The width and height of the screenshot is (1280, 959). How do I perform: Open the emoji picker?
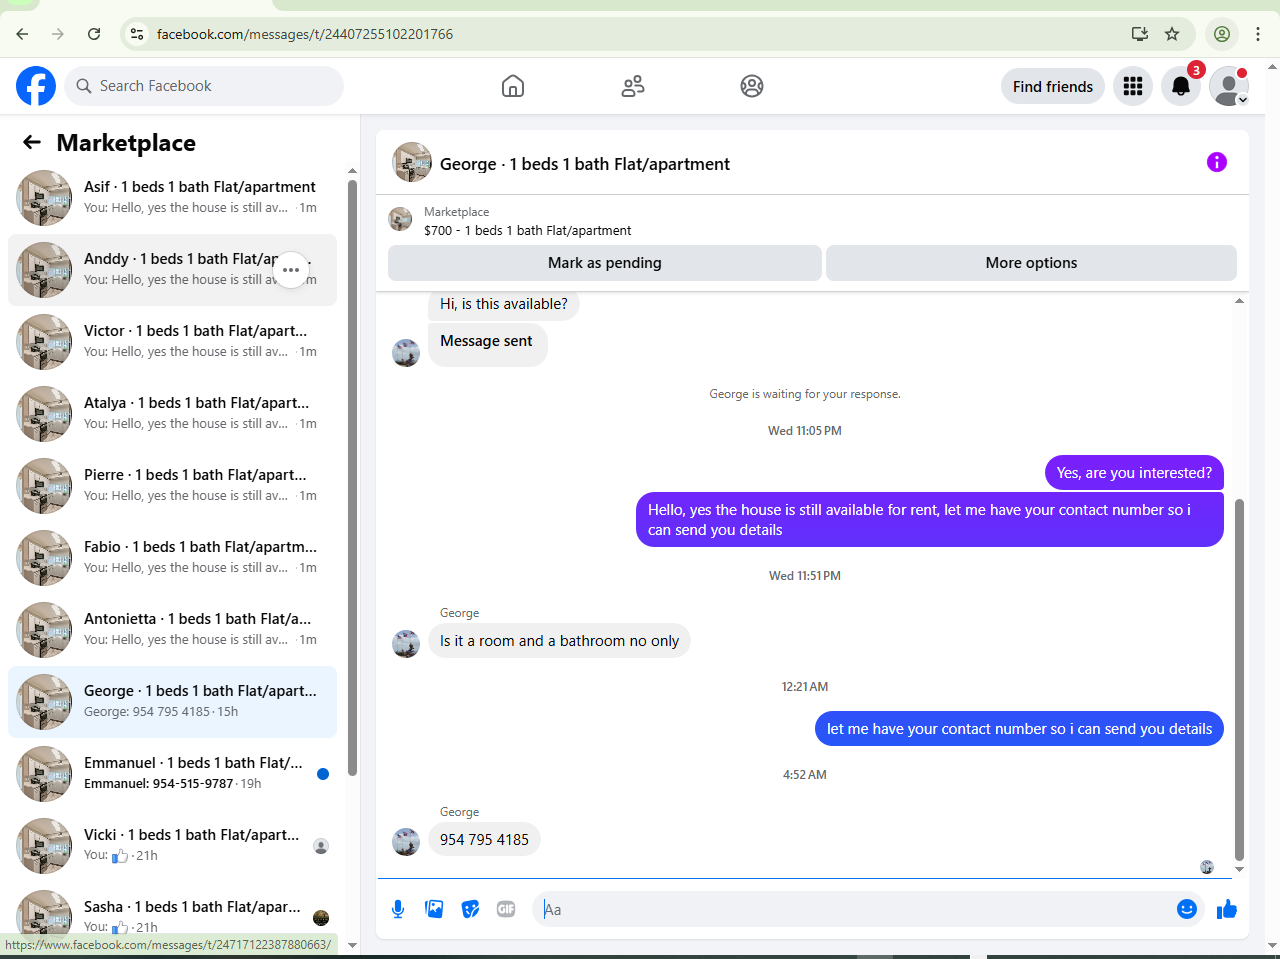[1187, 909]
